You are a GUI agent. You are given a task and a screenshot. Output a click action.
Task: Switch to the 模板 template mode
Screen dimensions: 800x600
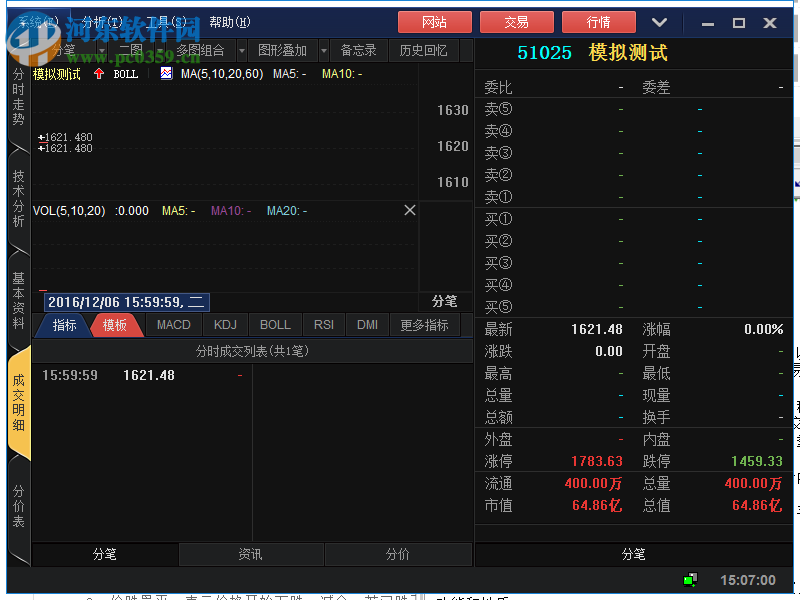coord(117,324)
